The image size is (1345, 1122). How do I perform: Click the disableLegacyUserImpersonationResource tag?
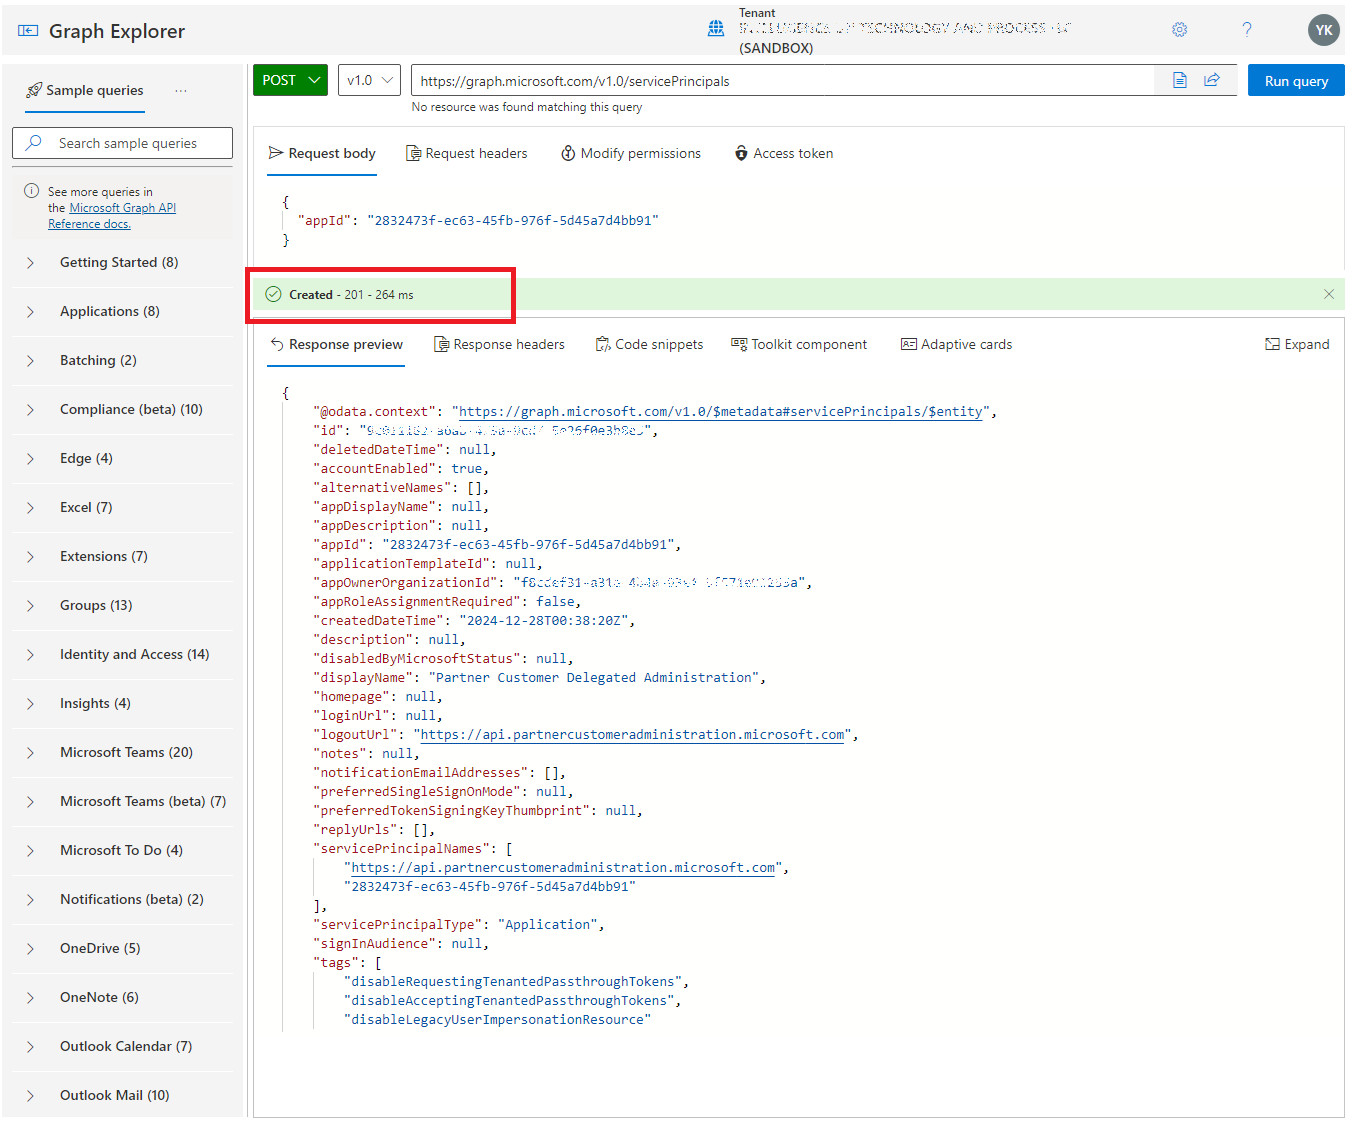[497, 1019]
